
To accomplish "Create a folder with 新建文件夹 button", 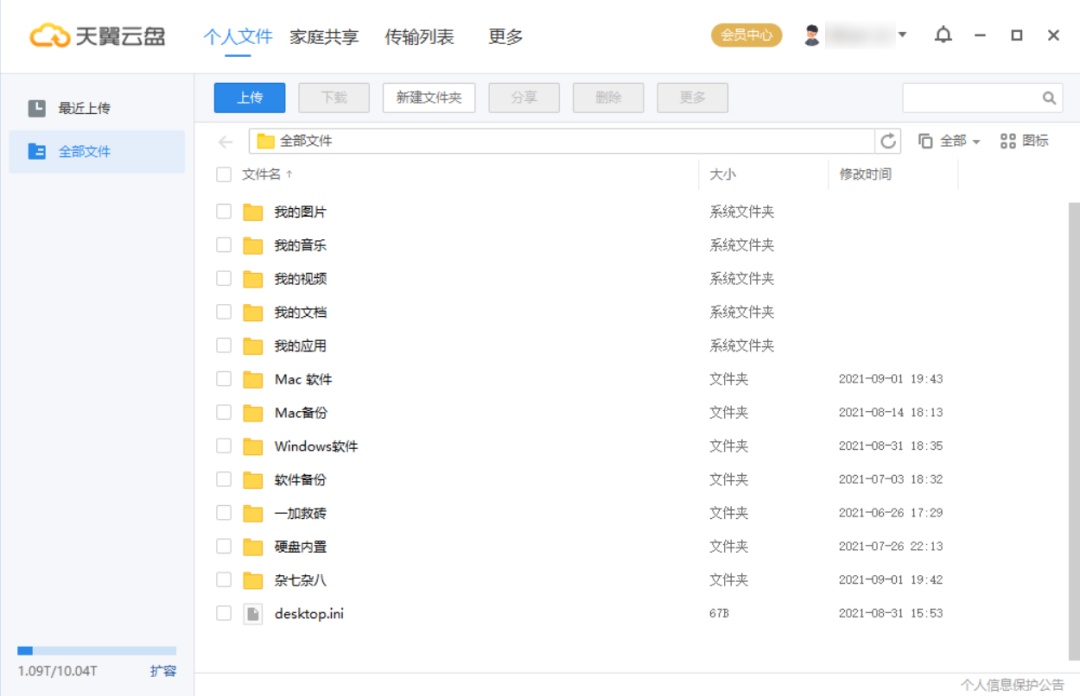I will [428, 97].
